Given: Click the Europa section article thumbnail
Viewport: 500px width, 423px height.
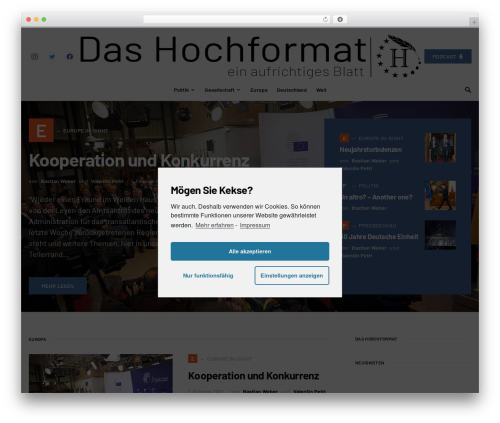Looking at the screenshot, I should pyautogui.click(x=101, y=373).
